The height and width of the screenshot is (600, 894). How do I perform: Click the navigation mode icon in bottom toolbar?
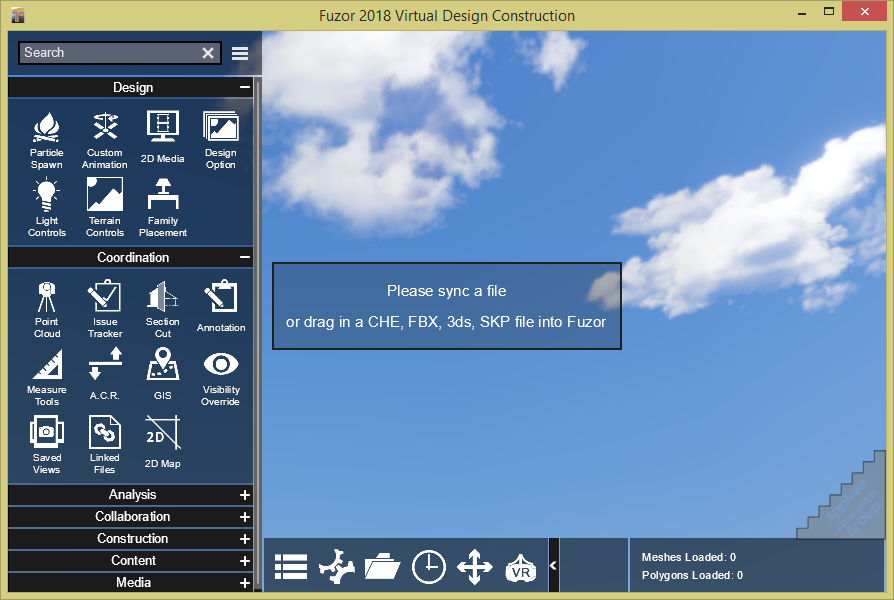click(336, 567)
